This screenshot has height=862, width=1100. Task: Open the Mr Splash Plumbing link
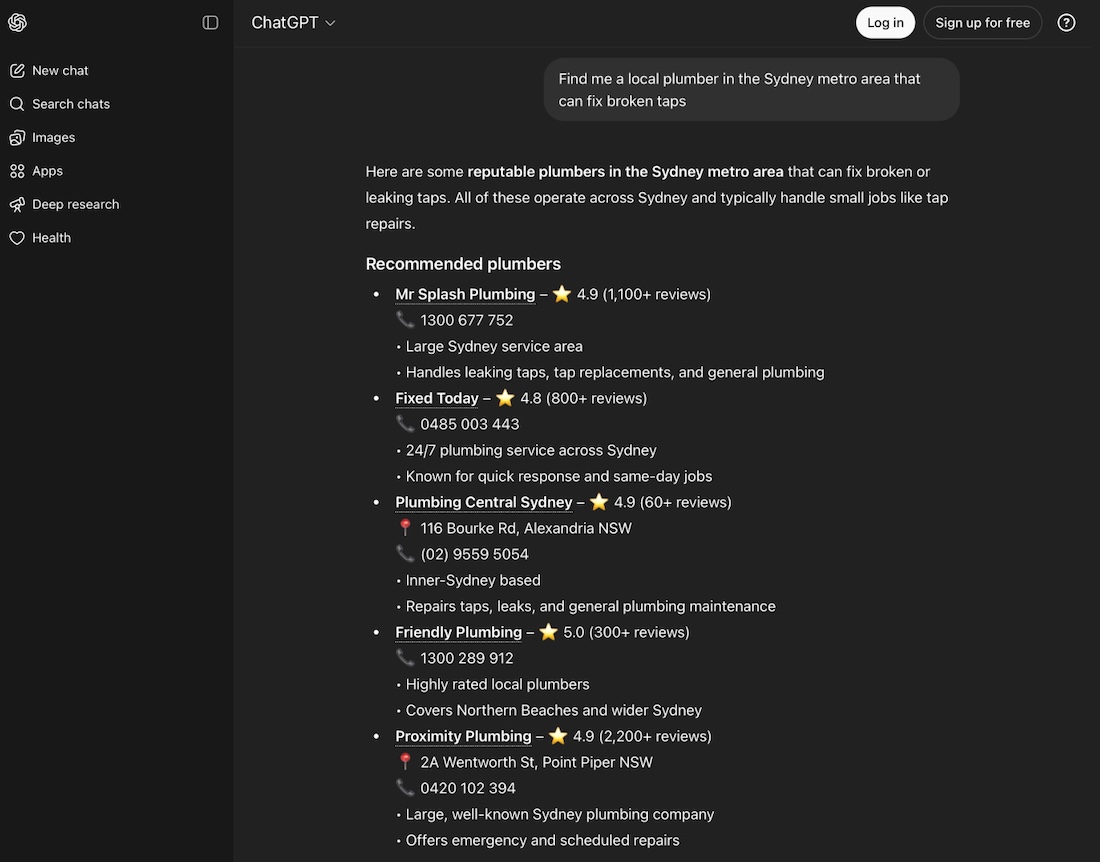click(x=464, y=293)
